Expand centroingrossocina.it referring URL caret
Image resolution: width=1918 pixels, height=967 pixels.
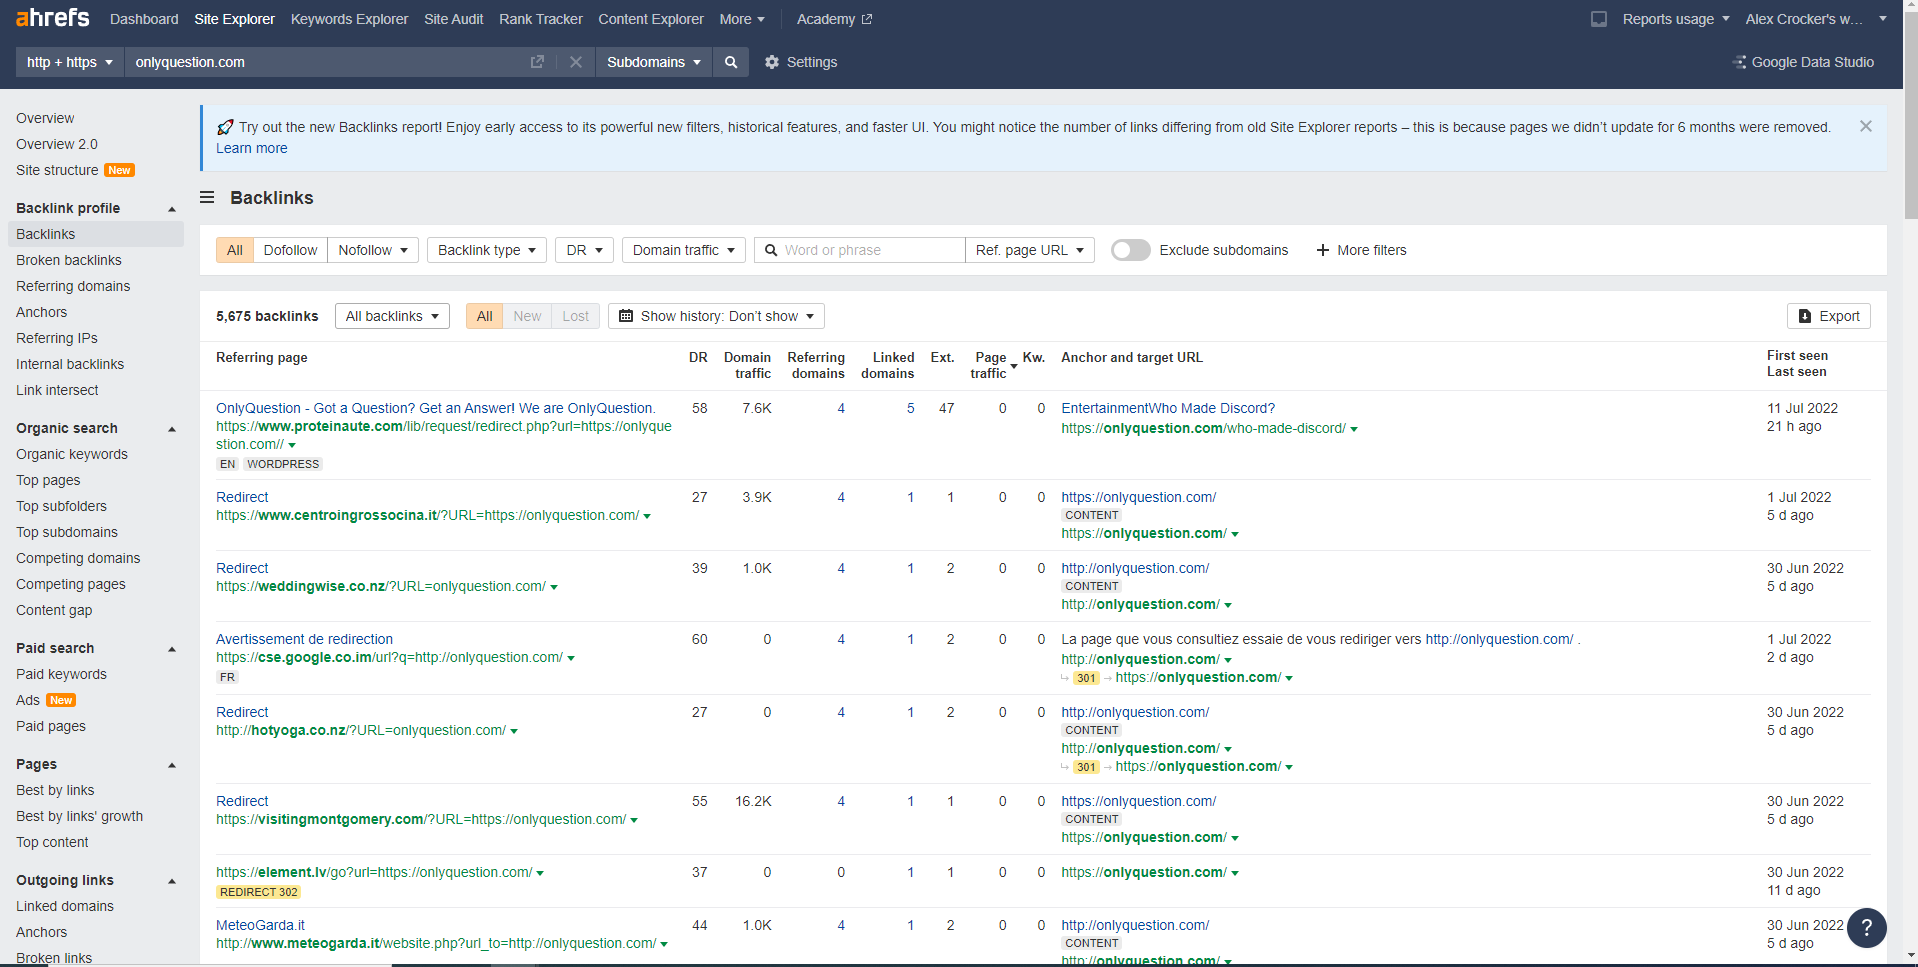click(x=647, y=516)
